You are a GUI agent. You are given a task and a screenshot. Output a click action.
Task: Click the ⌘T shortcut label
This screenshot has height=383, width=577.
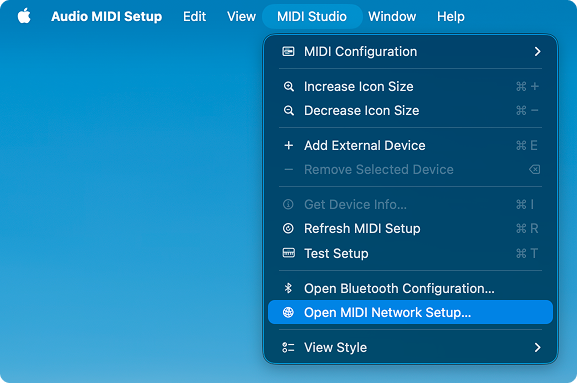tap(527, 253)
